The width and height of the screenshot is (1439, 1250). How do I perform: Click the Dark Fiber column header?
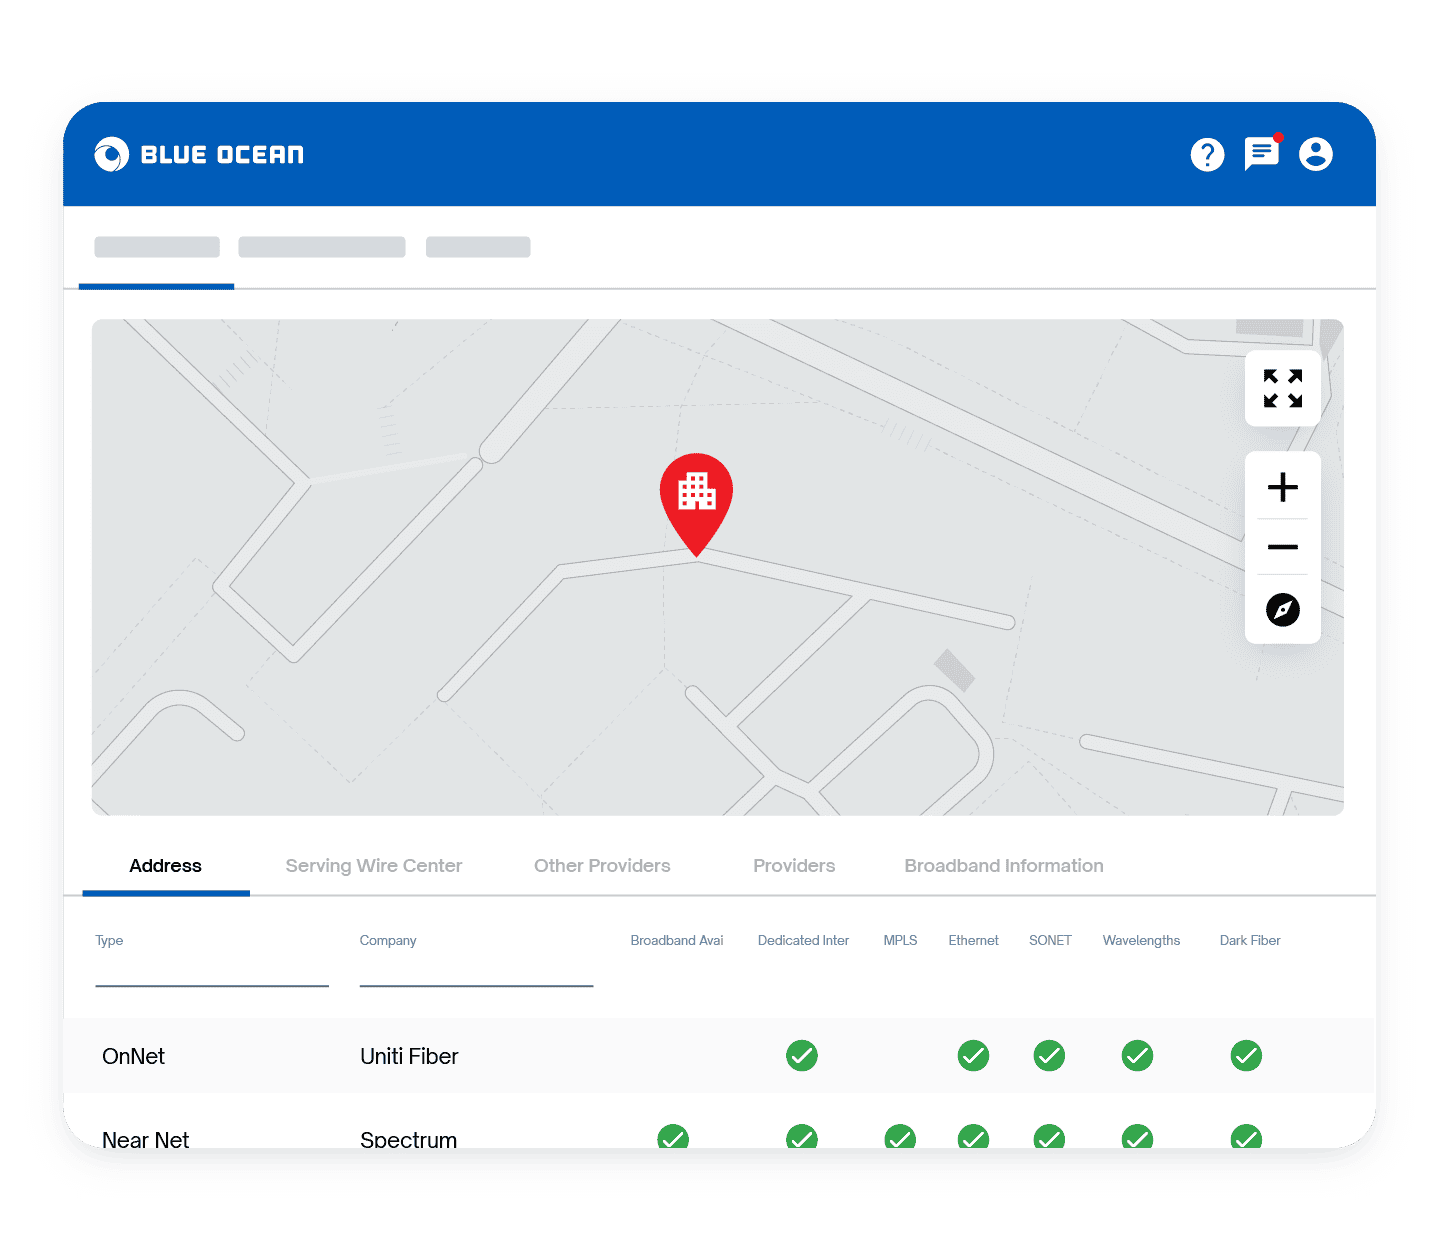pos(1250,941)
